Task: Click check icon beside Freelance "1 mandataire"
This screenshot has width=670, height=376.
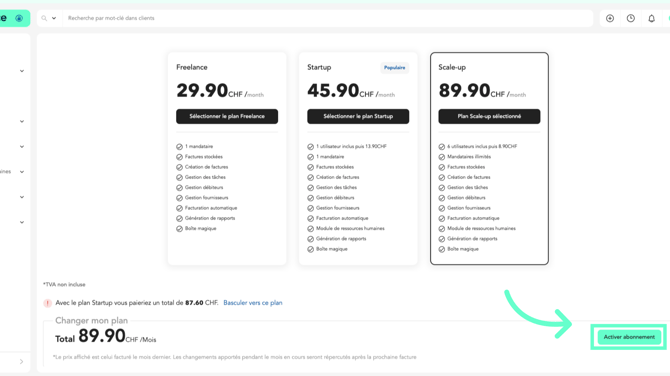Action: pos(179,147)
